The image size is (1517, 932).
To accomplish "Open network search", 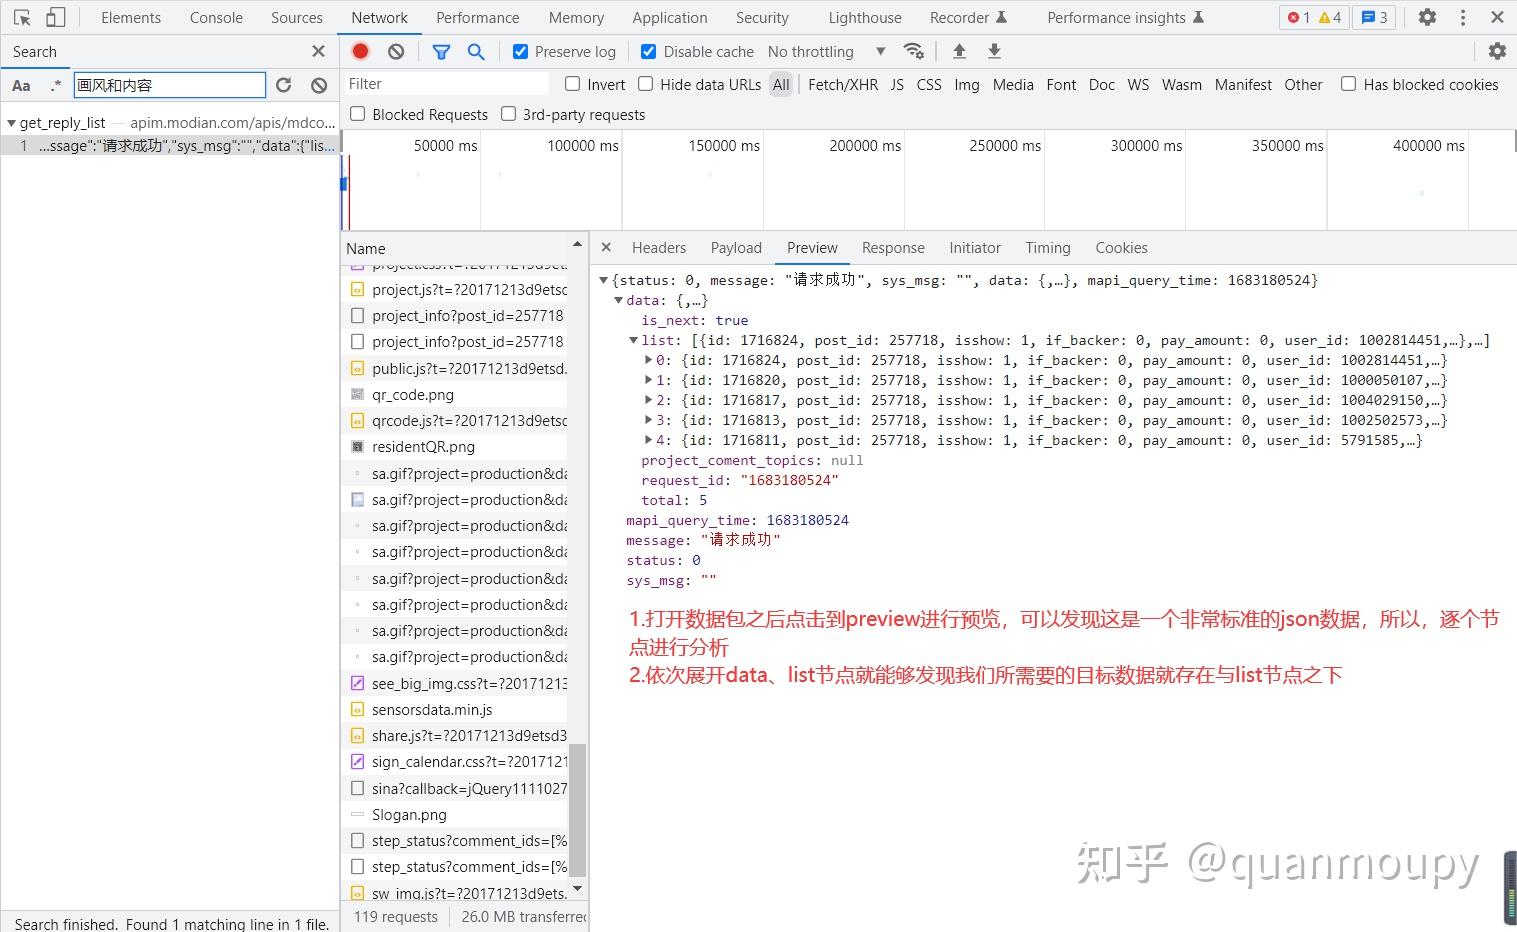I will (476, 51).
